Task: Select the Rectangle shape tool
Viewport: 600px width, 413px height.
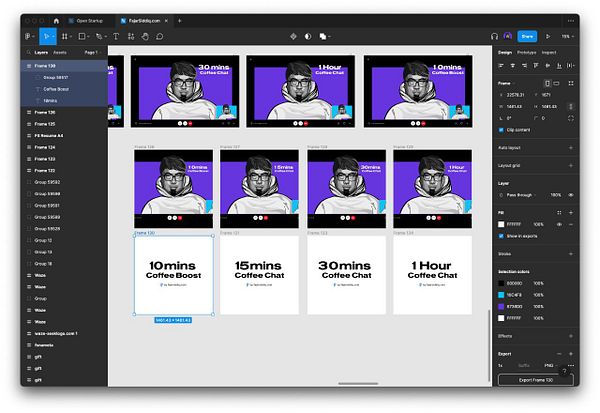Action: (82, 36)
